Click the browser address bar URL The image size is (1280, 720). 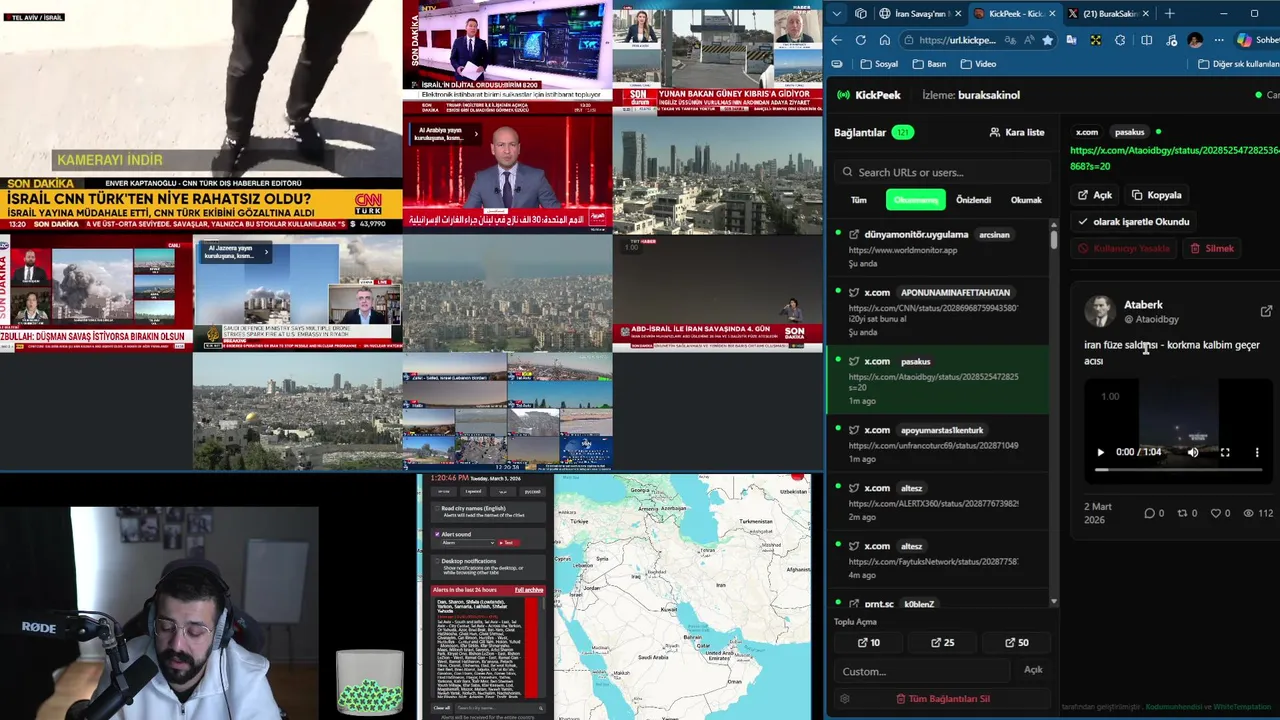957,40
